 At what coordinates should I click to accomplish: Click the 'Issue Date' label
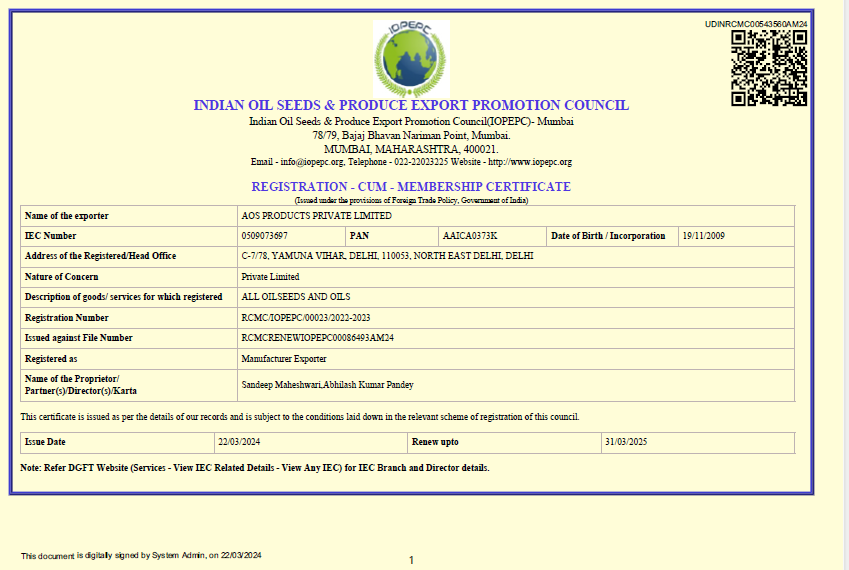[x=45, y=442]
